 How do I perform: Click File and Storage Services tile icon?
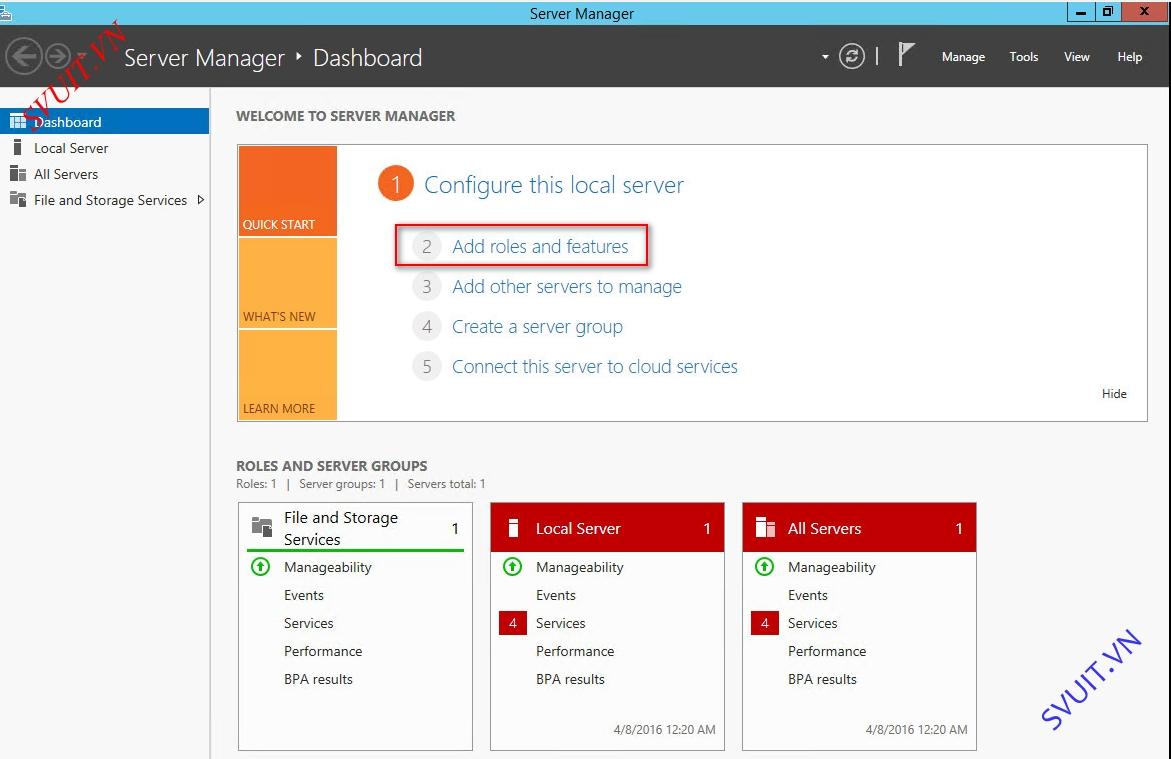(261, 527)
